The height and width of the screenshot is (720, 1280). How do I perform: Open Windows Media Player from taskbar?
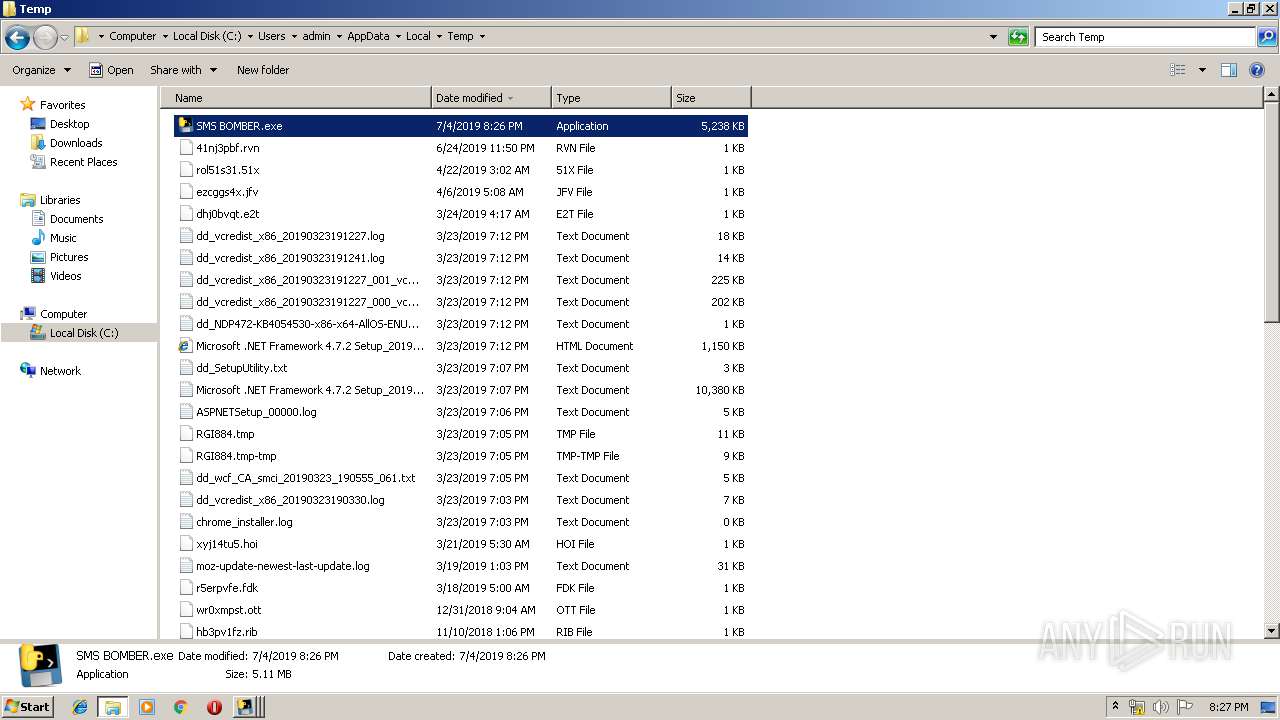(147, 707)
